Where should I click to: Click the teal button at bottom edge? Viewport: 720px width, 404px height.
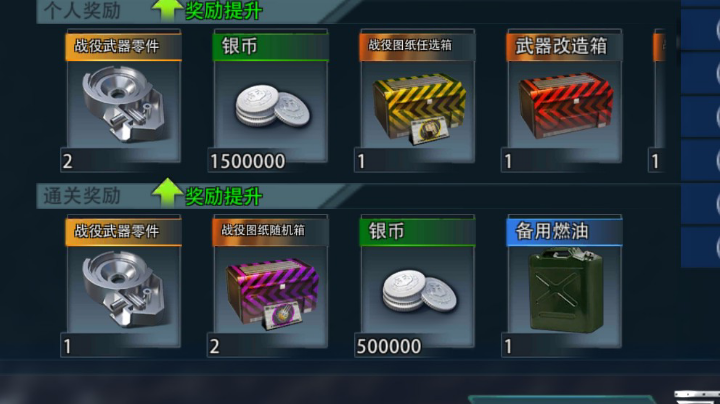[x=561, y=399]
